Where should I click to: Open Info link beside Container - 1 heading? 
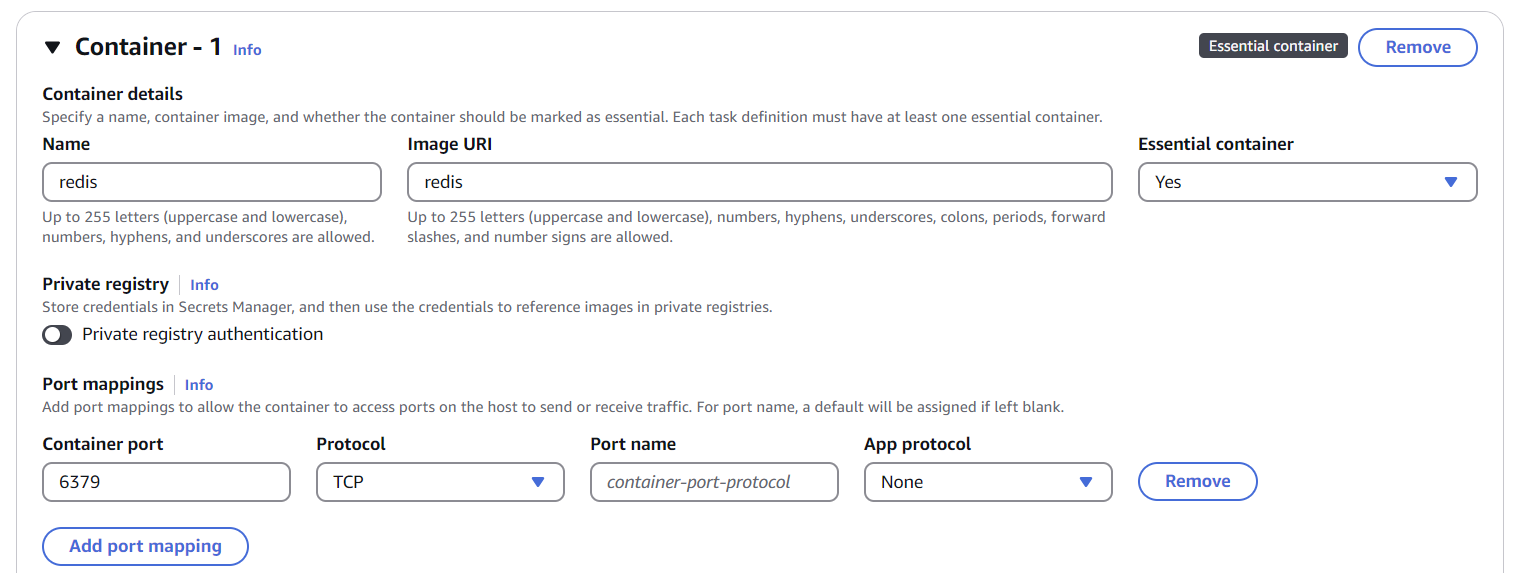pyautogui.click(x=247, y=49)
